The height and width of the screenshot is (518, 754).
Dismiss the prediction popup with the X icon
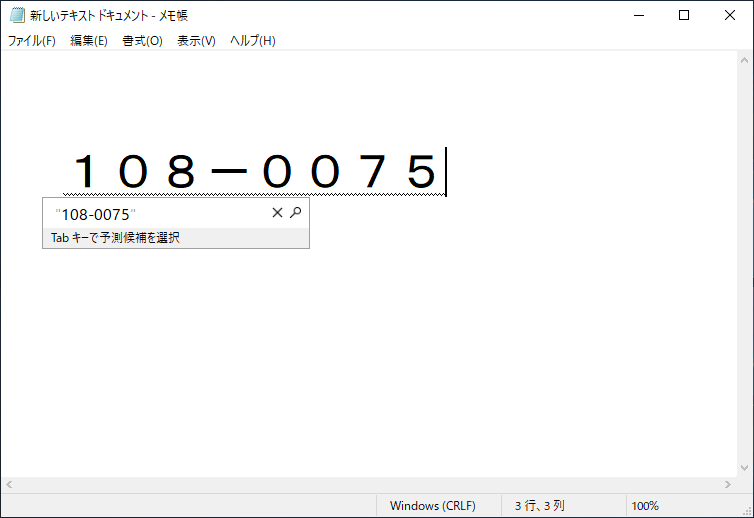pyautogui.click(x=278, y=213)
